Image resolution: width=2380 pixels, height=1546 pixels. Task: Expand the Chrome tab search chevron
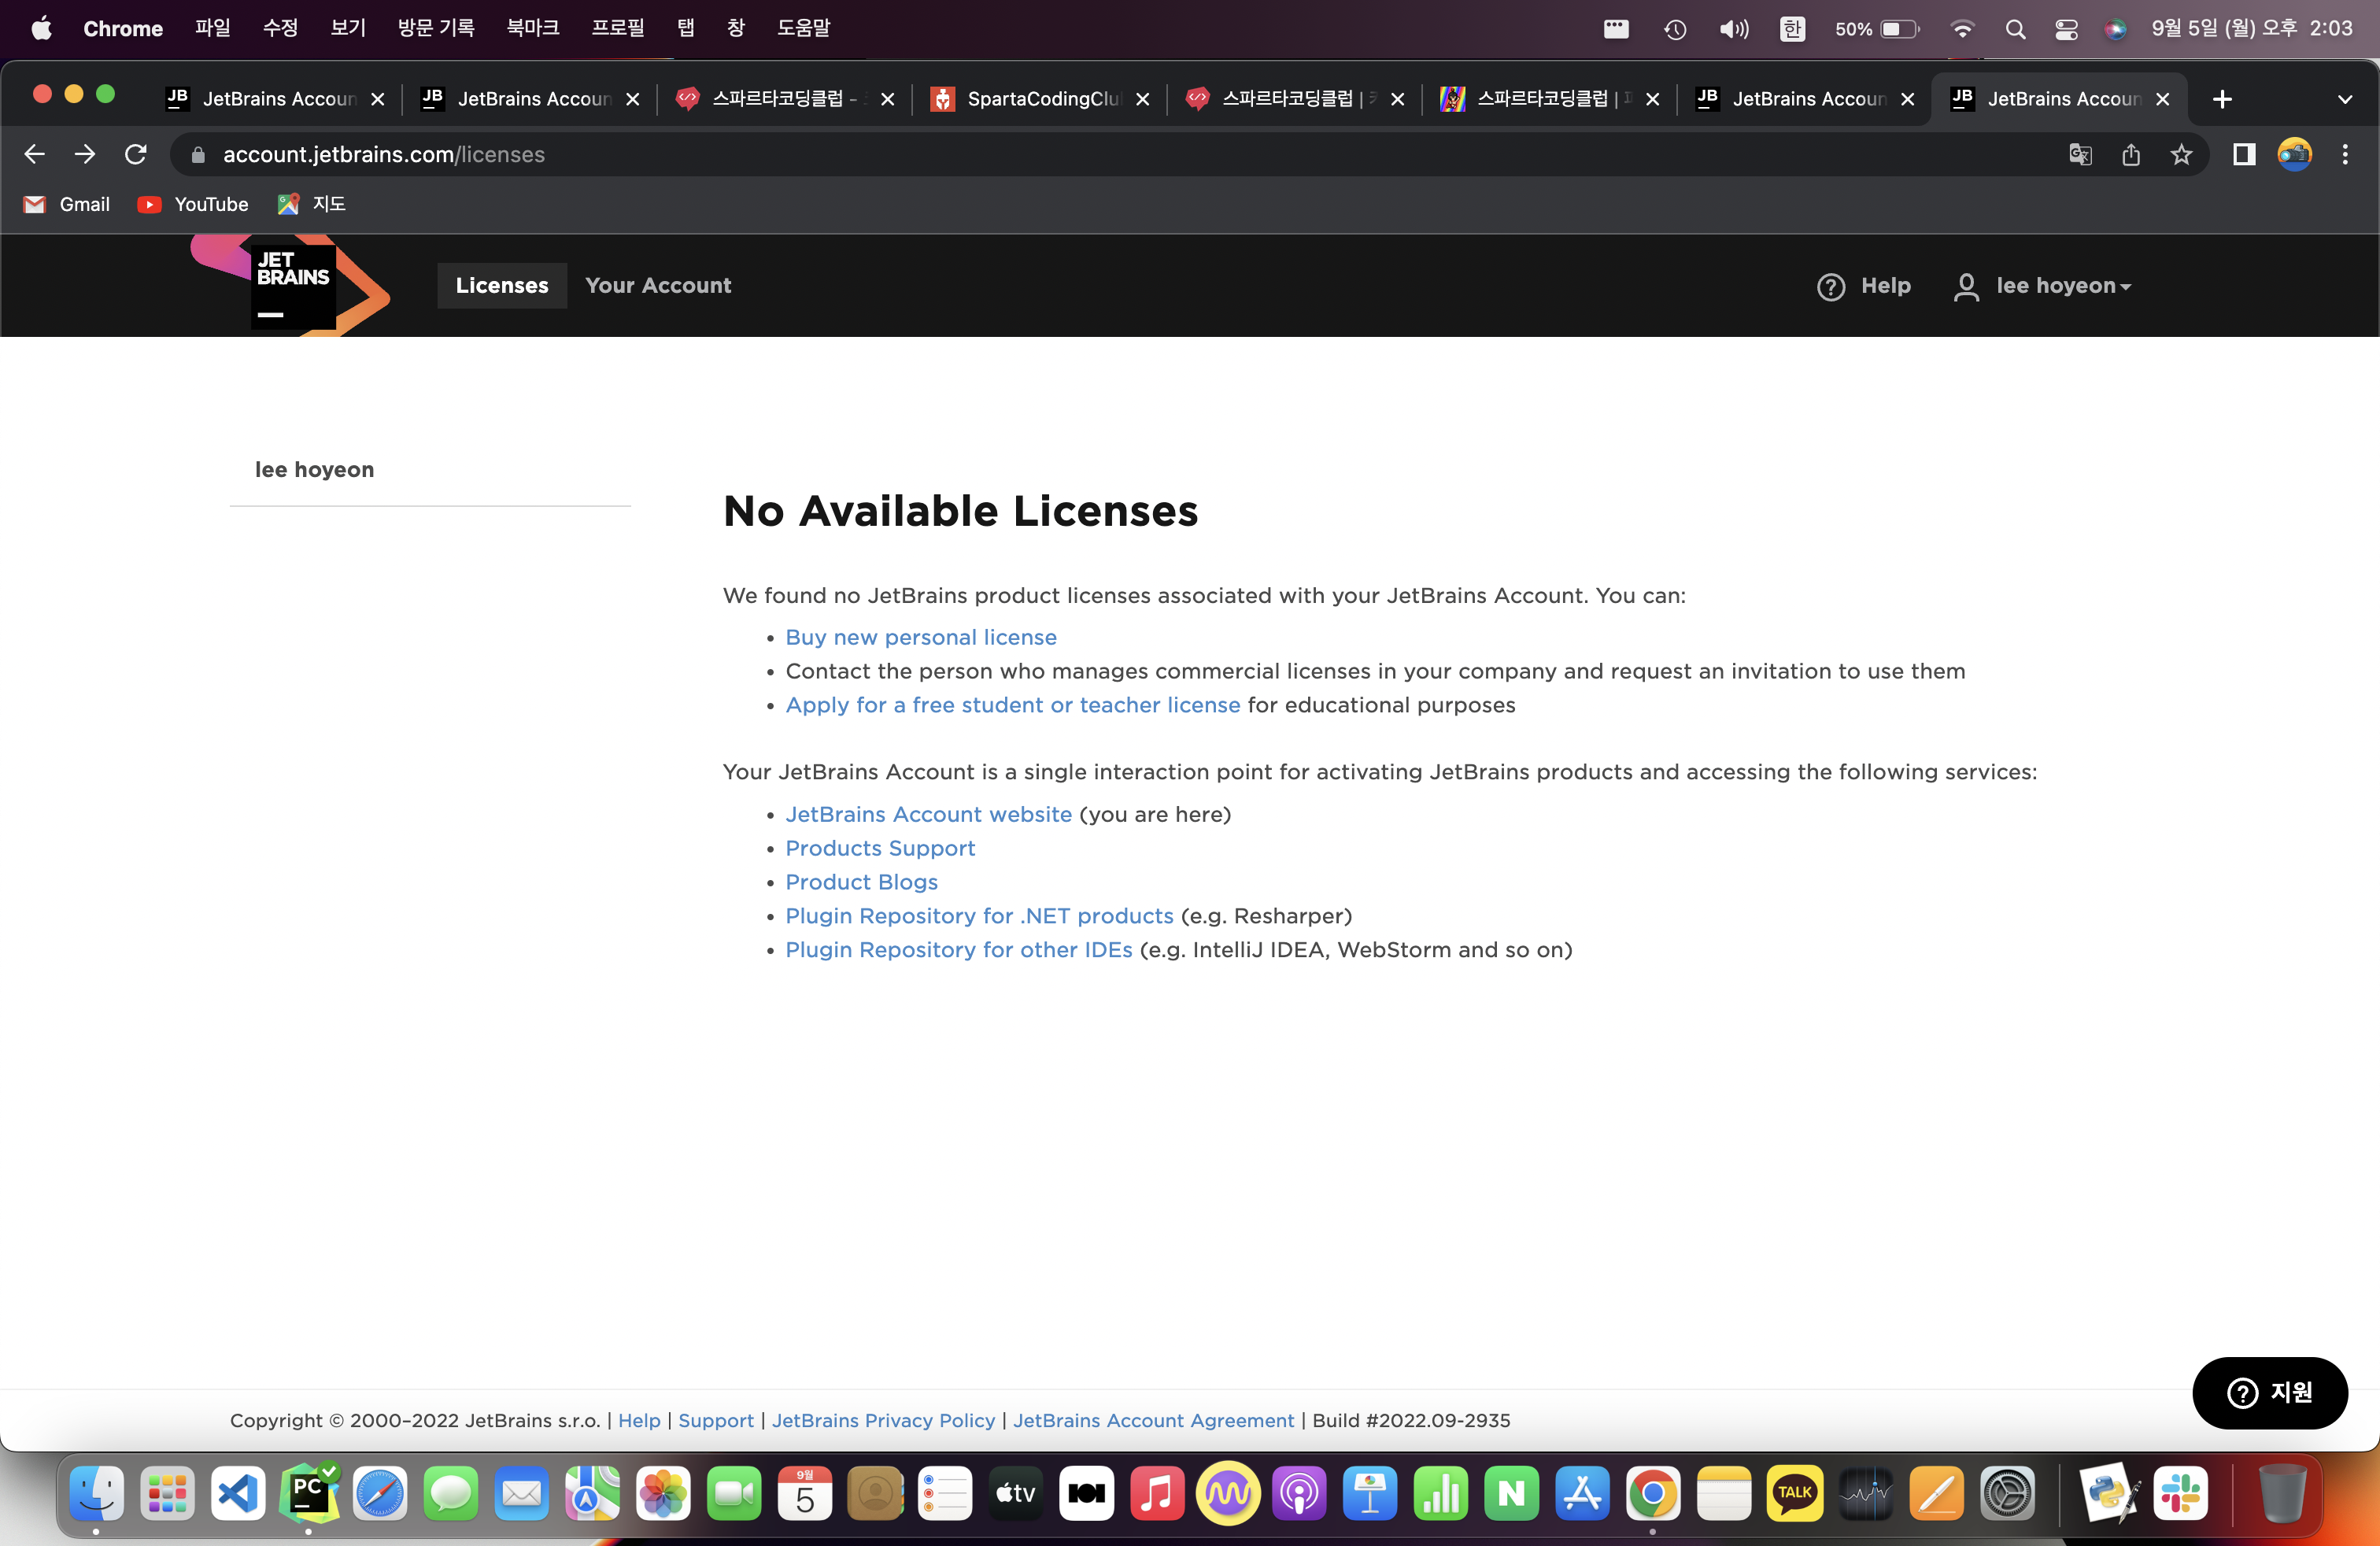coord(2344,99)
